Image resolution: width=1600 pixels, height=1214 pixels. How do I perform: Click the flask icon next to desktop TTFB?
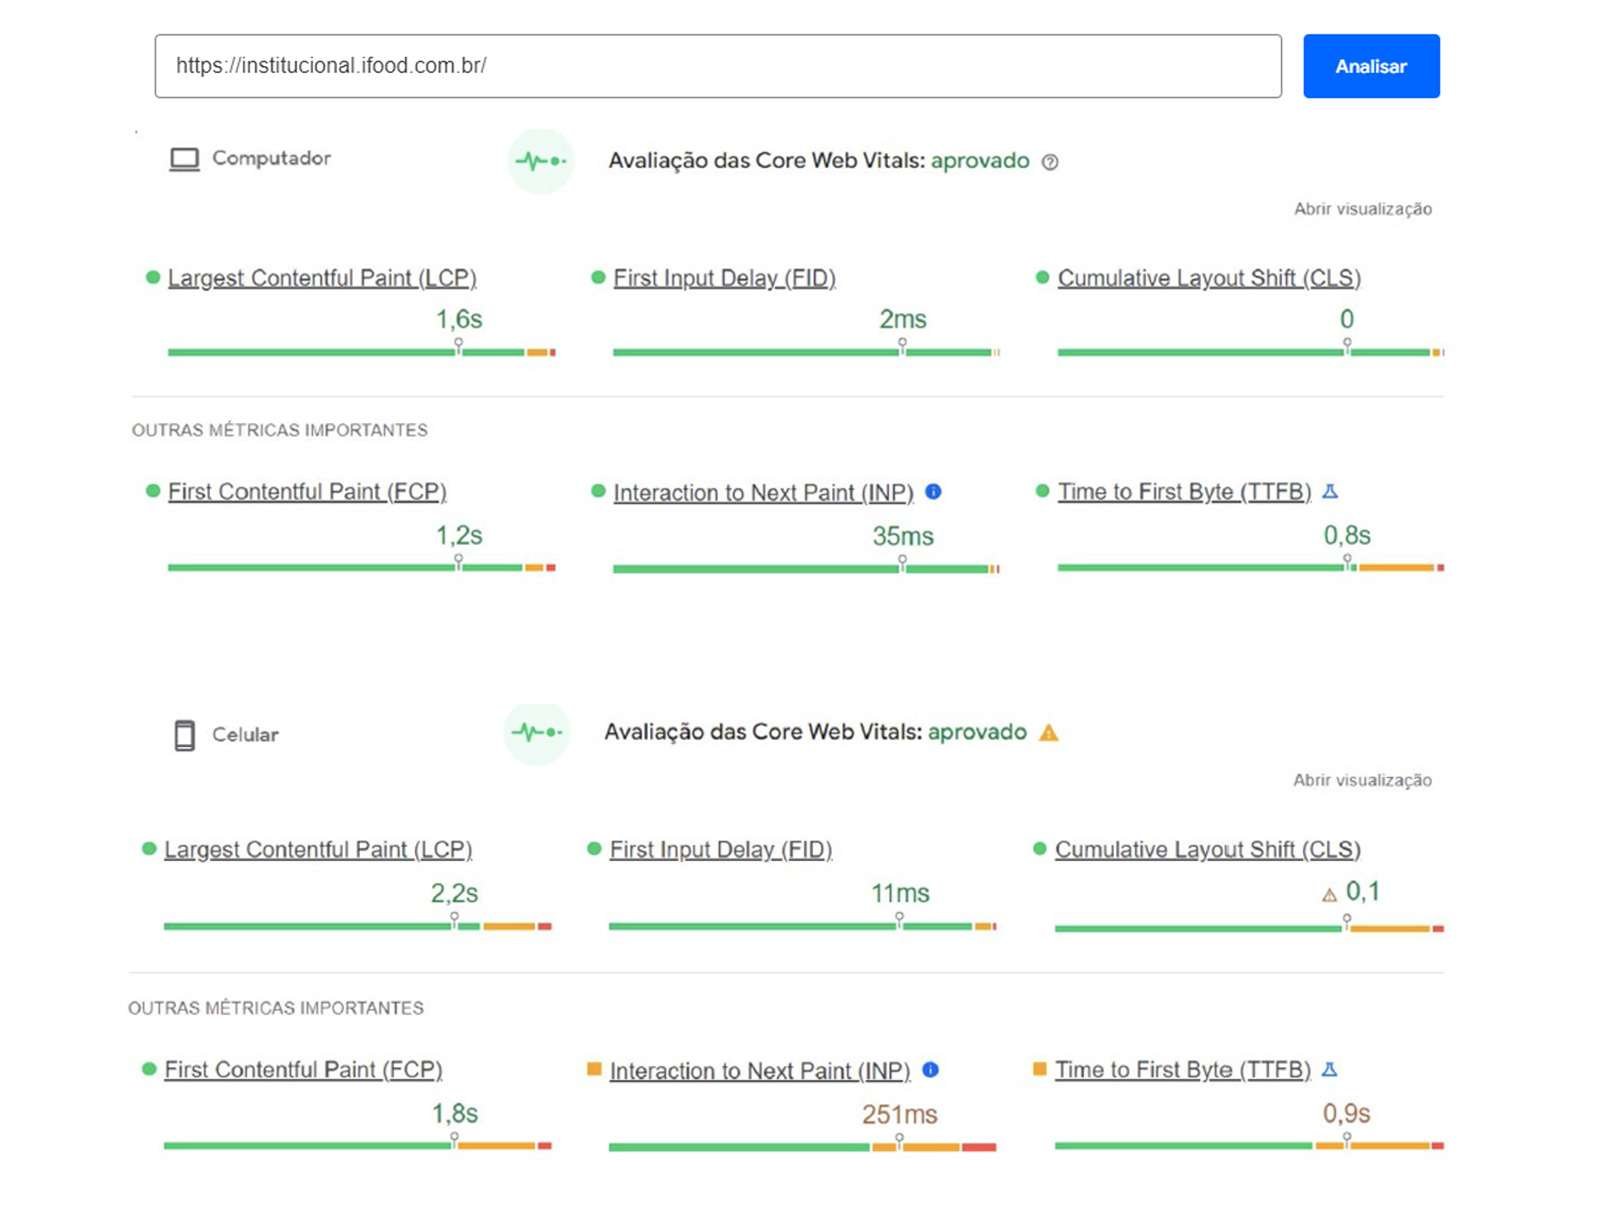click(x=1330, y=492)
